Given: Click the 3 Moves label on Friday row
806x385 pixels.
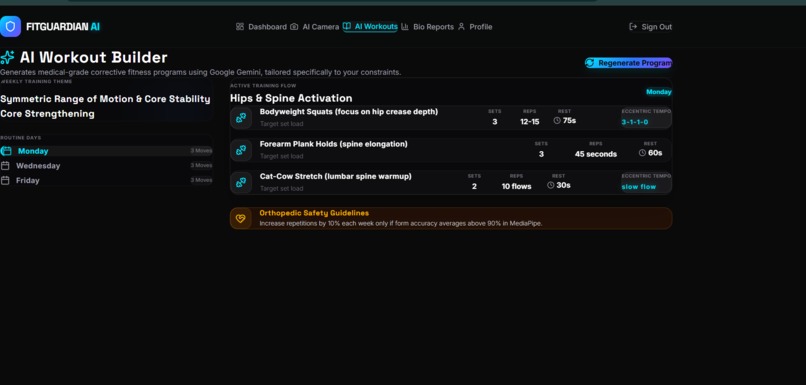Looking at the screenshot, I should 201,180.
